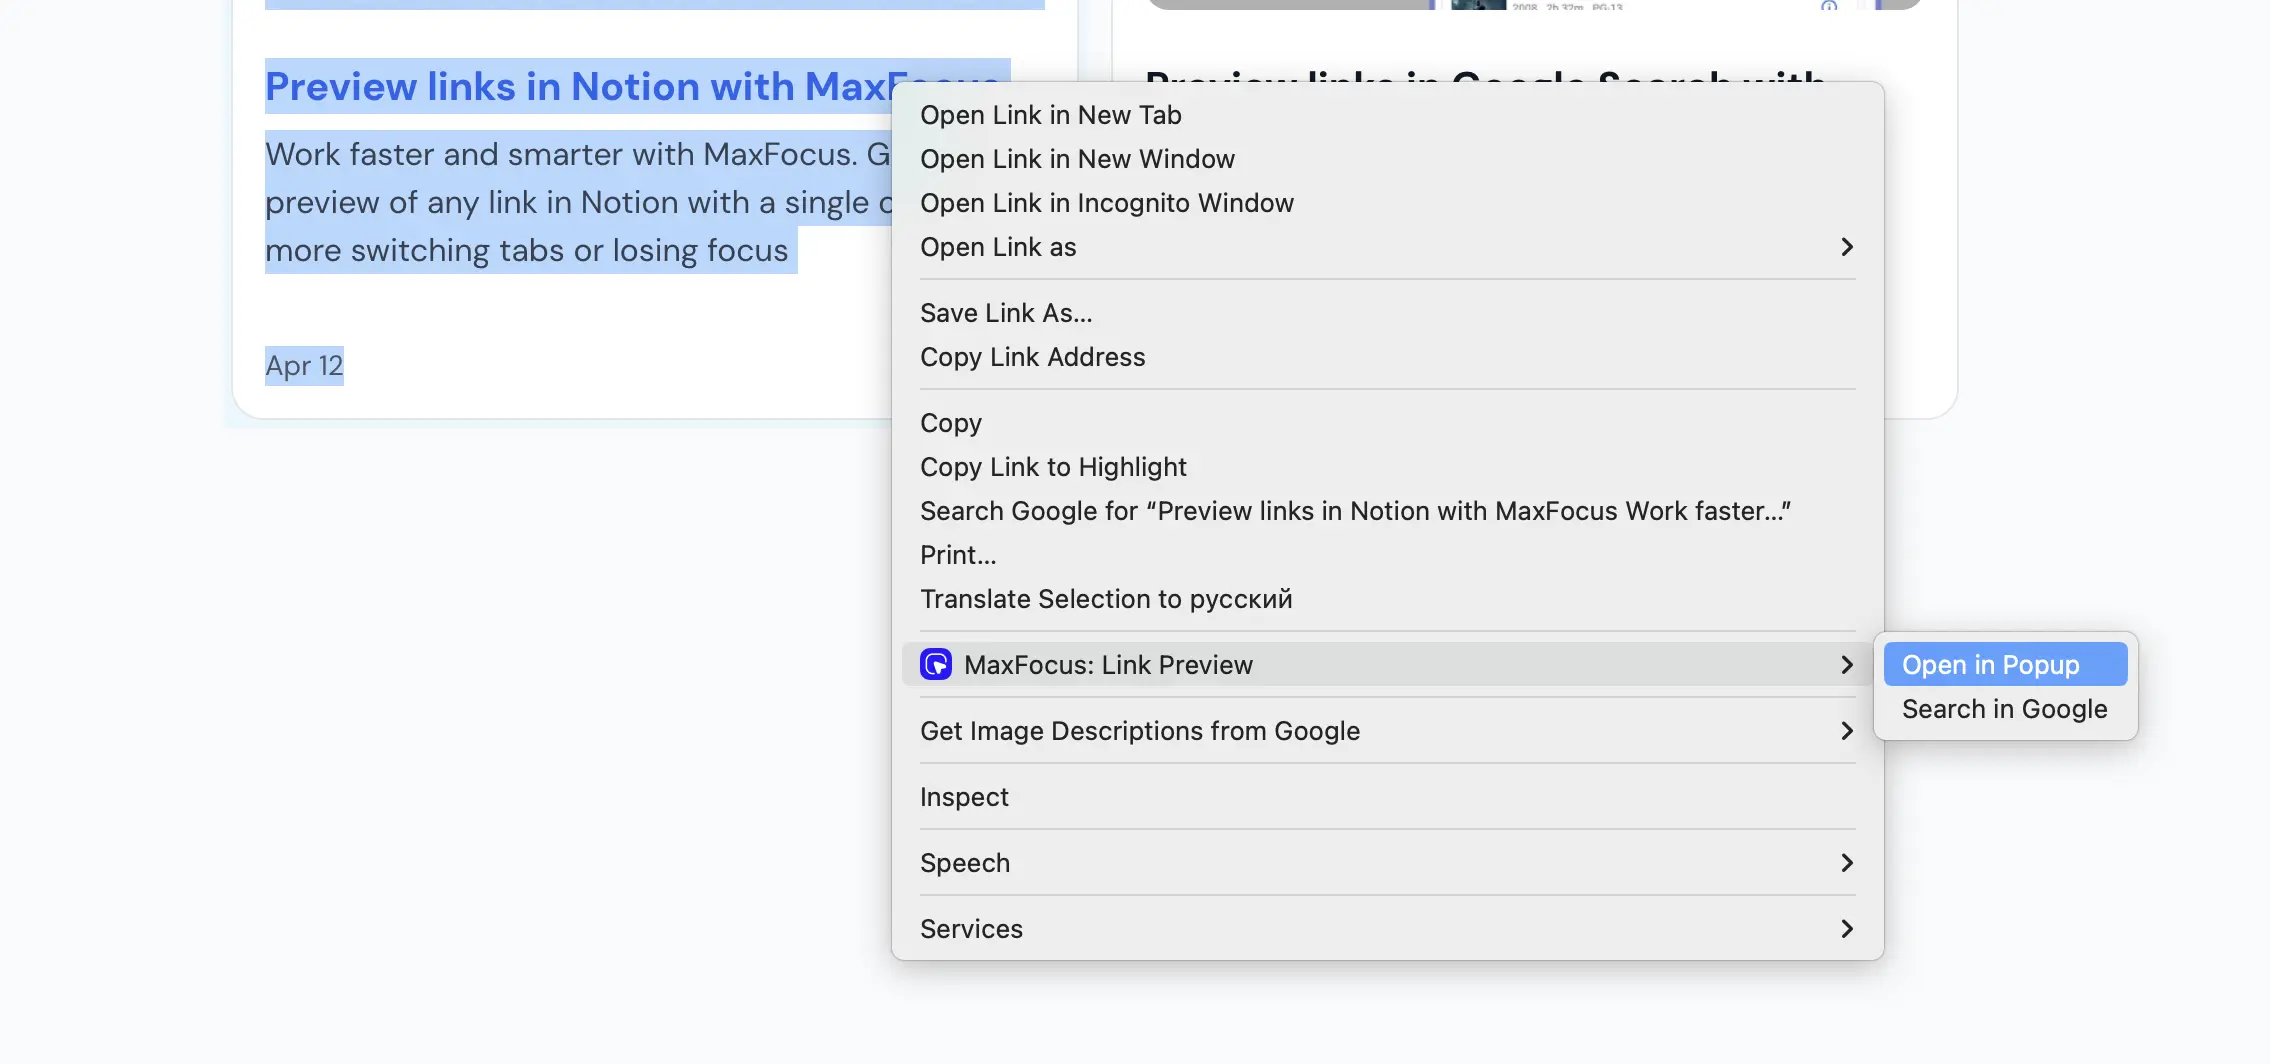Image resolution: width=2270 pixels, height=1064 pixels.
Task: Expand the Services submenu chevron
Action: point(1847,929)
